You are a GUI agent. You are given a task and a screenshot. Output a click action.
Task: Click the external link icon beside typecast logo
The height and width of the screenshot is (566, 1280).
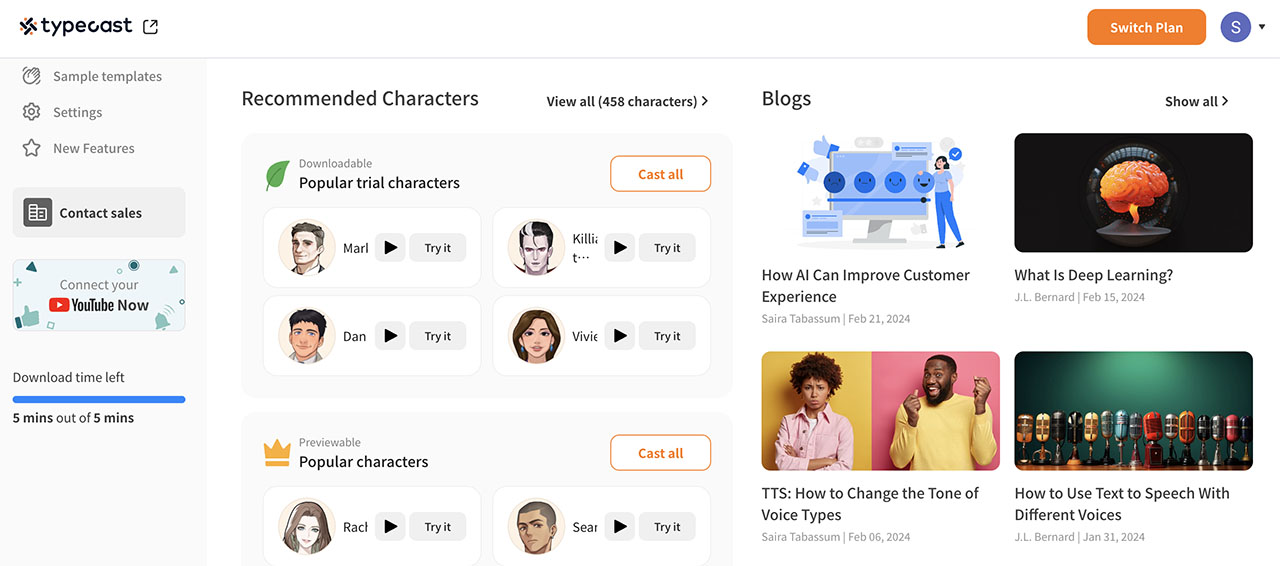150,27
